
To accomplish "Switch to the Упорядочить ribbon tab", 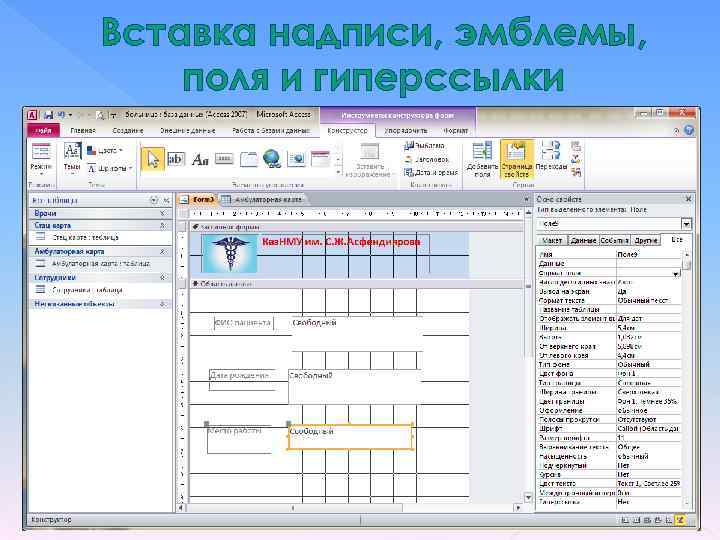I will (x=405, y=130).
